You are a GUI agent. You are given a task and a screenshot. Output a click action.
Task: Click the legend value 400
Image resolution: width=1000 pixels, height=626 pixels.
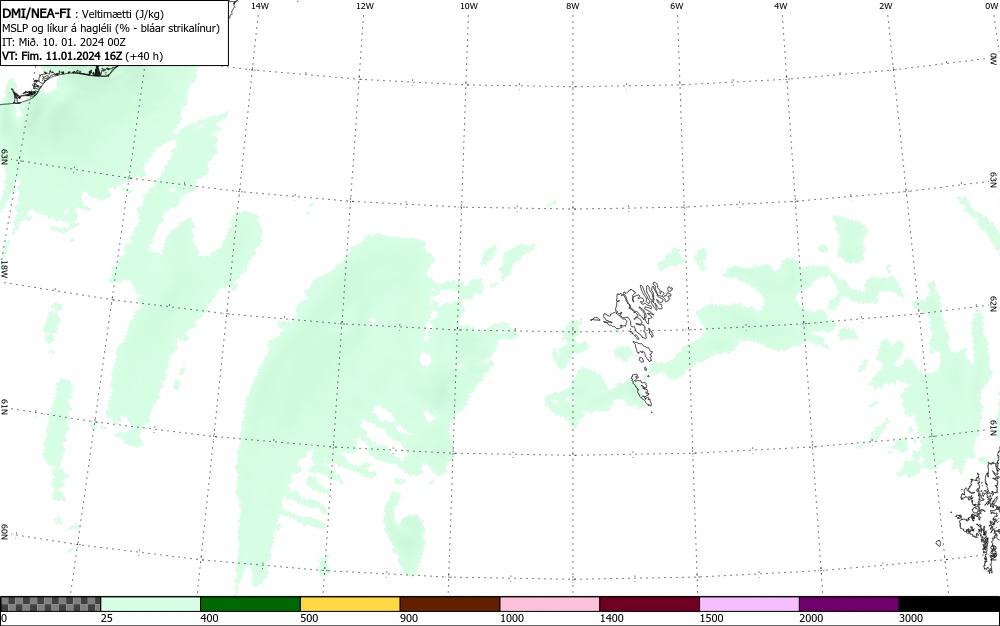(x=209, y=618)
